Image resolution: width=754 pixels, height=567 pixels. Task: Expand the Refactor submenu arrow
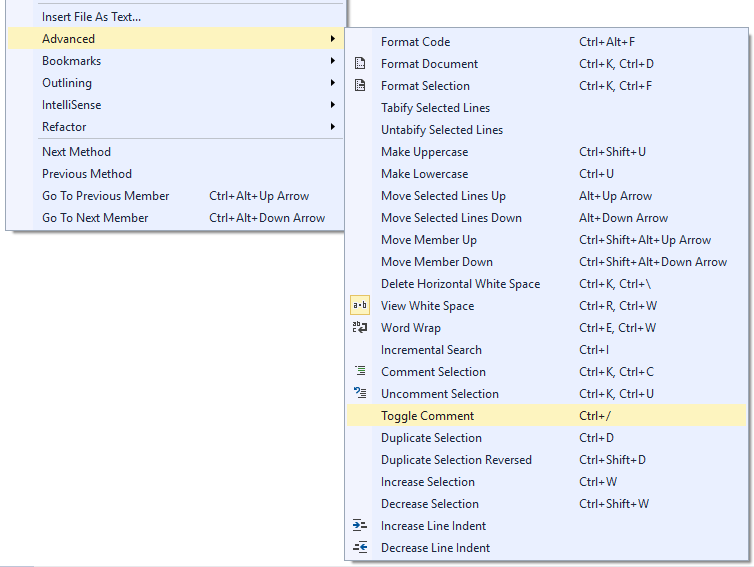pyautogui.click(x=333, y=127)
